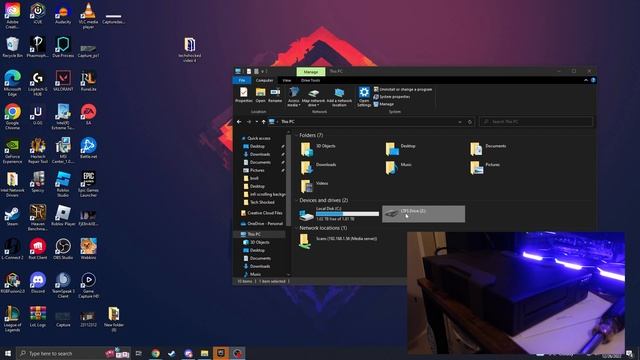Open the recent locations dropdown arrow
The image size is (640, 360).
tap(256, 122)
